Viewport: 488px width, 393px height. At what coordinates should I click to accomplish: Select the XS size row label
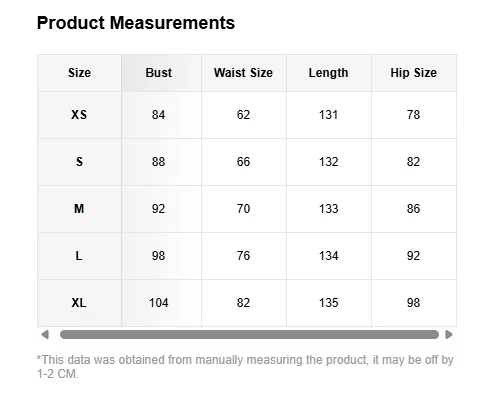79,115
